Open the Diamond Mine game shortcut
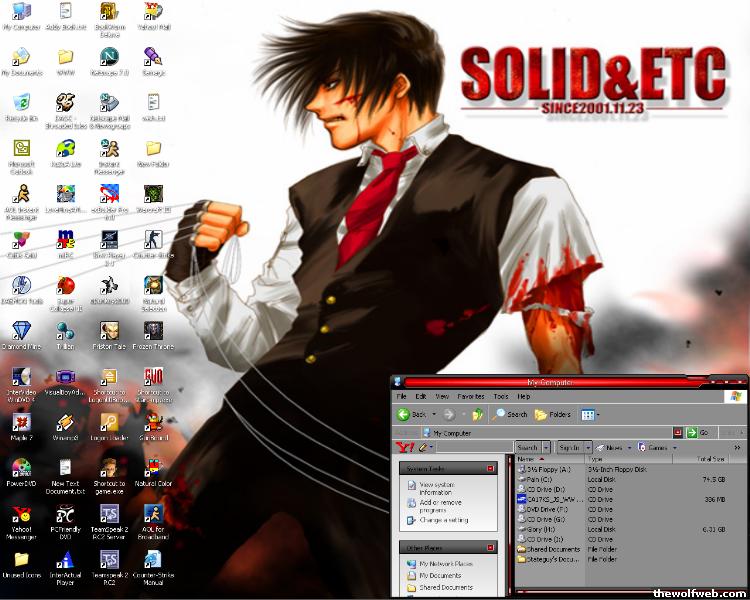 [20, 331]
